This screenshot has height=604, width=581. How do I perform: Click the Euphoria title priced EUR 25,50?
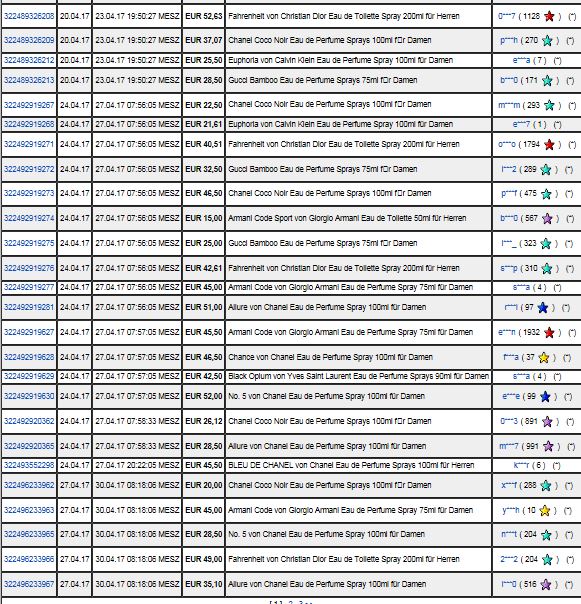point(340,60)
